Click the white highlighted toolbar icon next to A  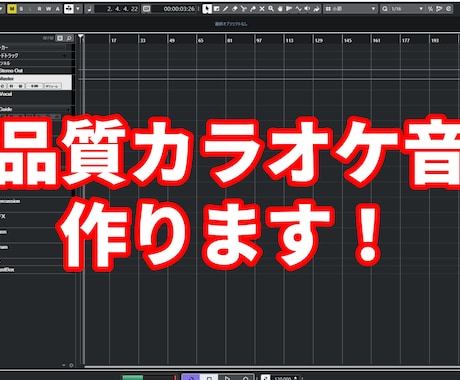[69, 9]
